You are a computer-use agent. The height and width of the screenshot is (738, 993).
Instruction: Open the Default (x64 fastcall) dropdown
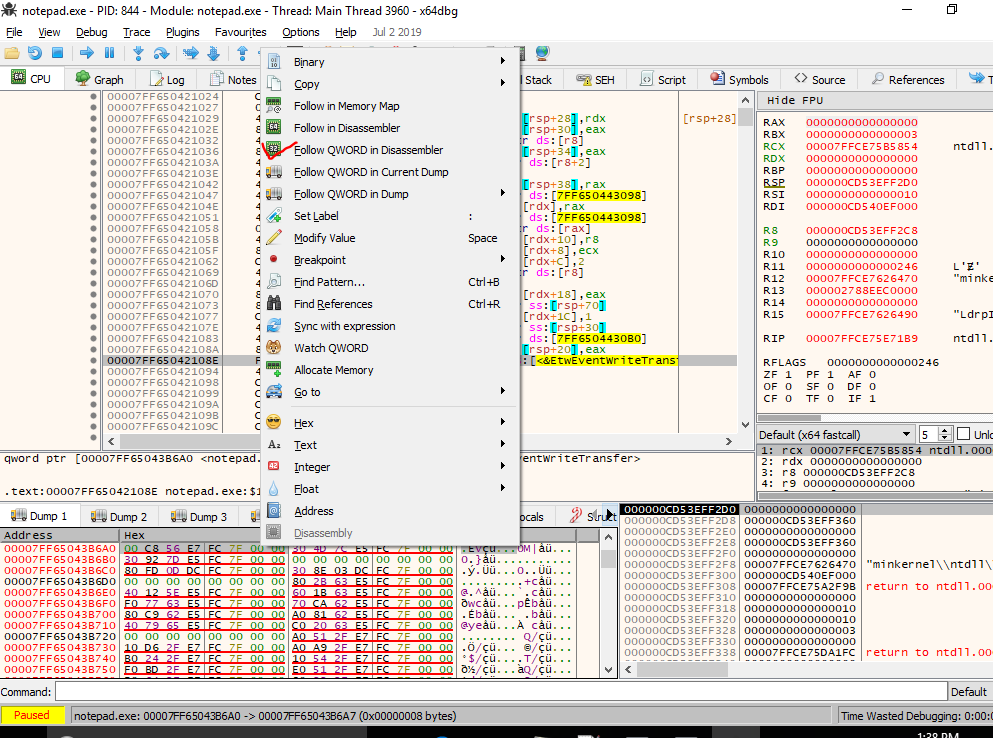(x=835, y=434)
